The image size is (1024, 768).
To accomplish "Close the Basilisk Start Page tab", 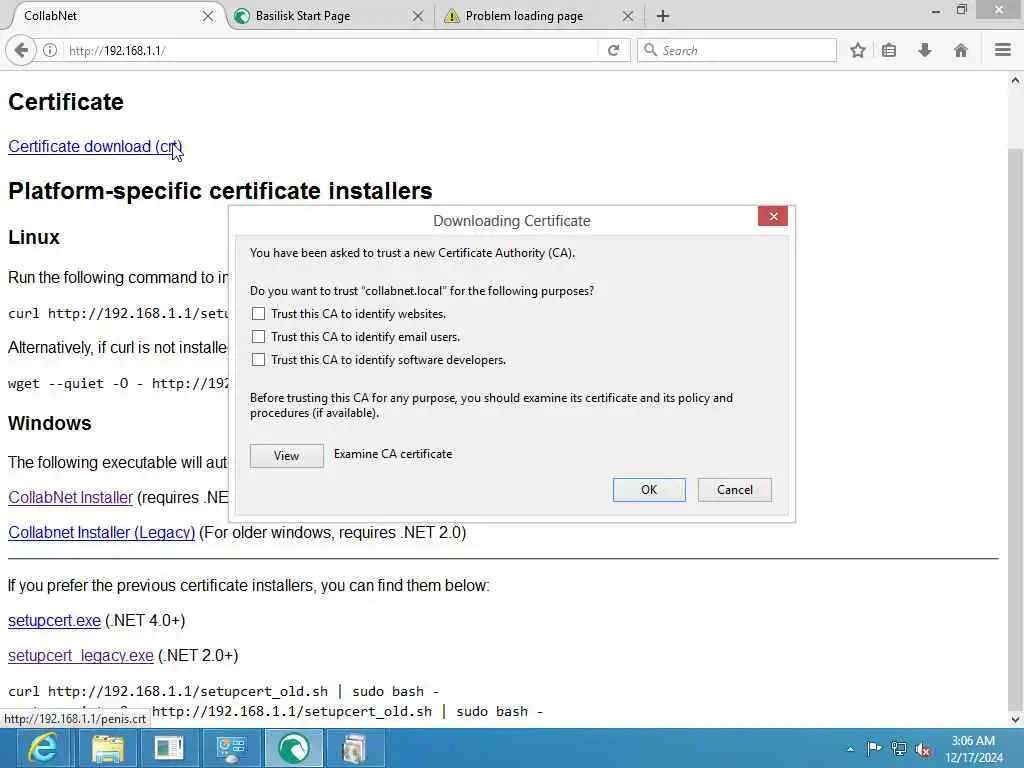I will [418, 16].
